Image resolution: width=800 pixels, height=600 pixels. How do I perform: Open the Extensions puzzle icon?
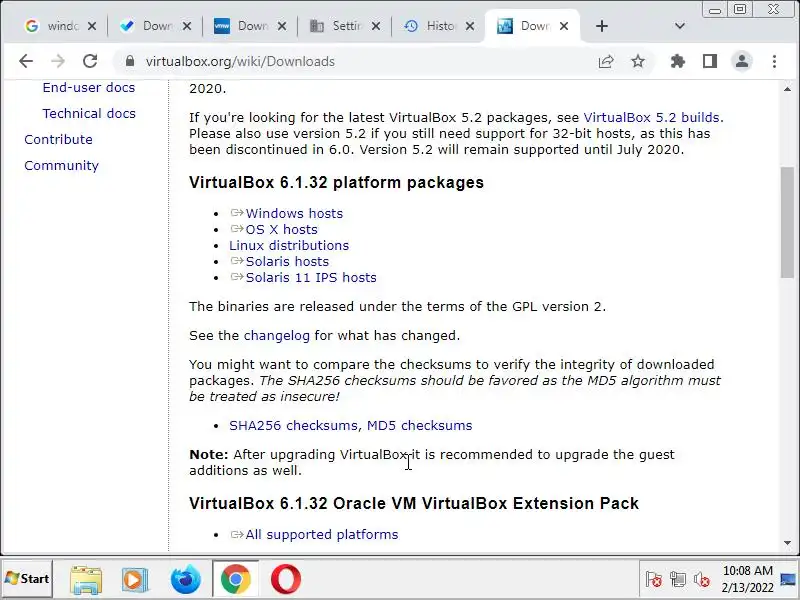coord(678,62)
